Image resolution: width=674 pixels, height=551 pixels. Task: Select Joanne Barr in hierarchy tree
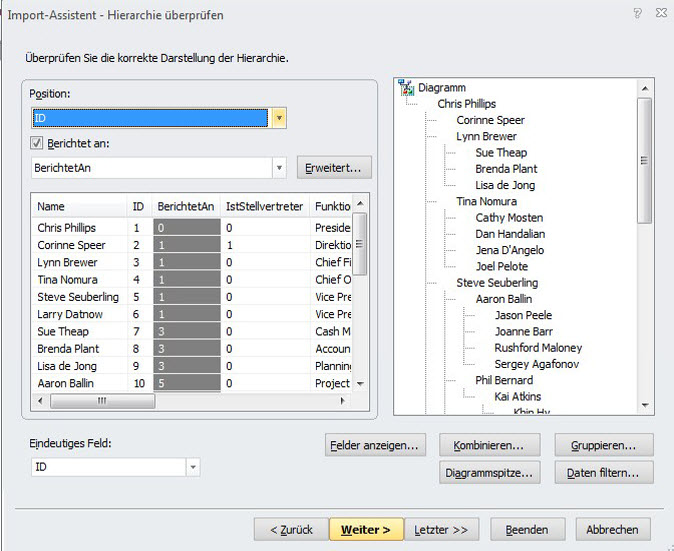tap(523, 331)
